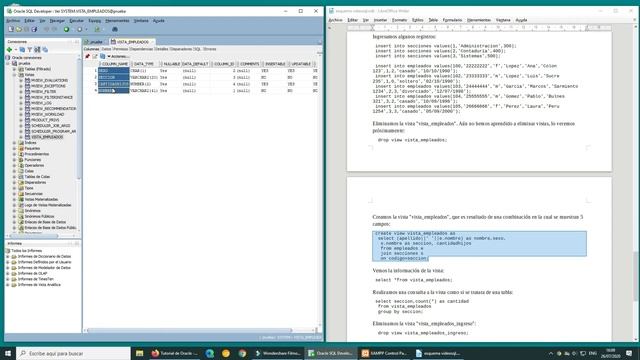Expand Procedimientos tree node
The width and height of the screenshot is (640, 360).
[x=15, y=154]
